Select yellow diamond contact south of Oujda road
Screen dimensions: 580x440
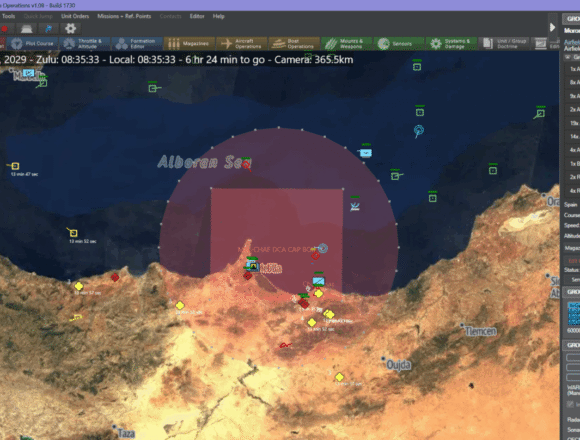tap(339, 377)
